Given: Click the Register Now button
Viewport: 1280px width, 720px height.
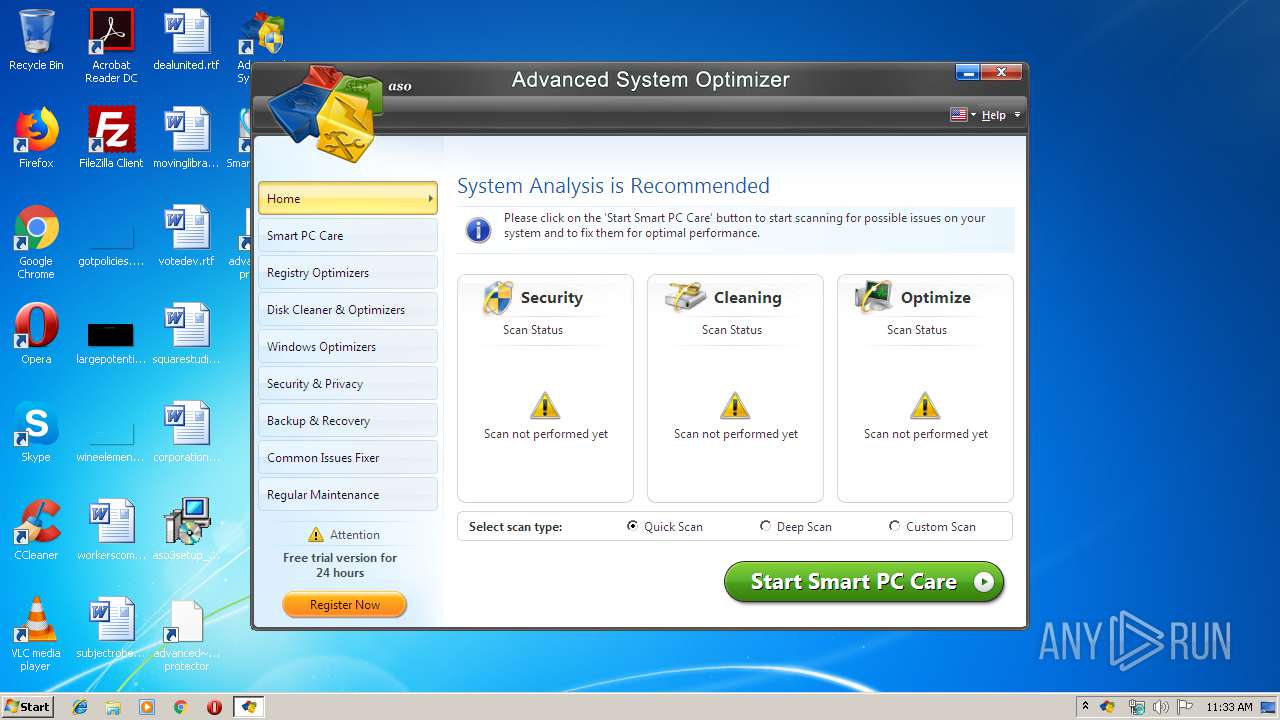Looking at the screenshot, I should click(x=345, y=604).
